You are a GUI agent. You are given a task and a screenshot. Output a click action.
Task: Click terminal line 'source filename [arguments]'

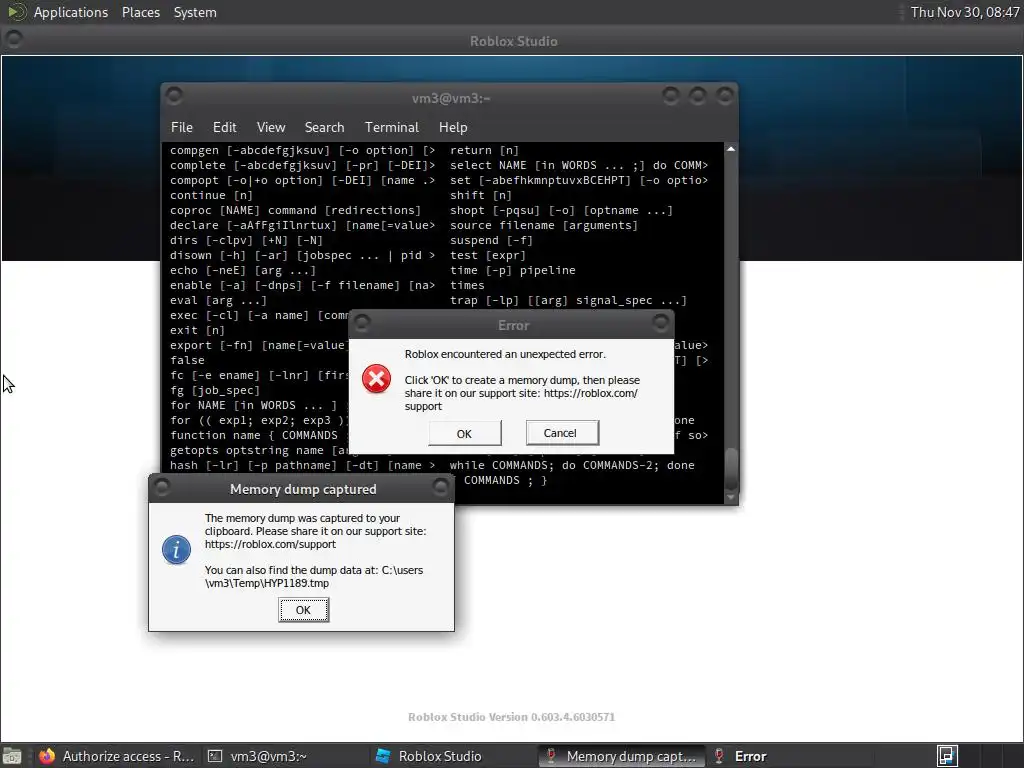[x=543, y=225]
